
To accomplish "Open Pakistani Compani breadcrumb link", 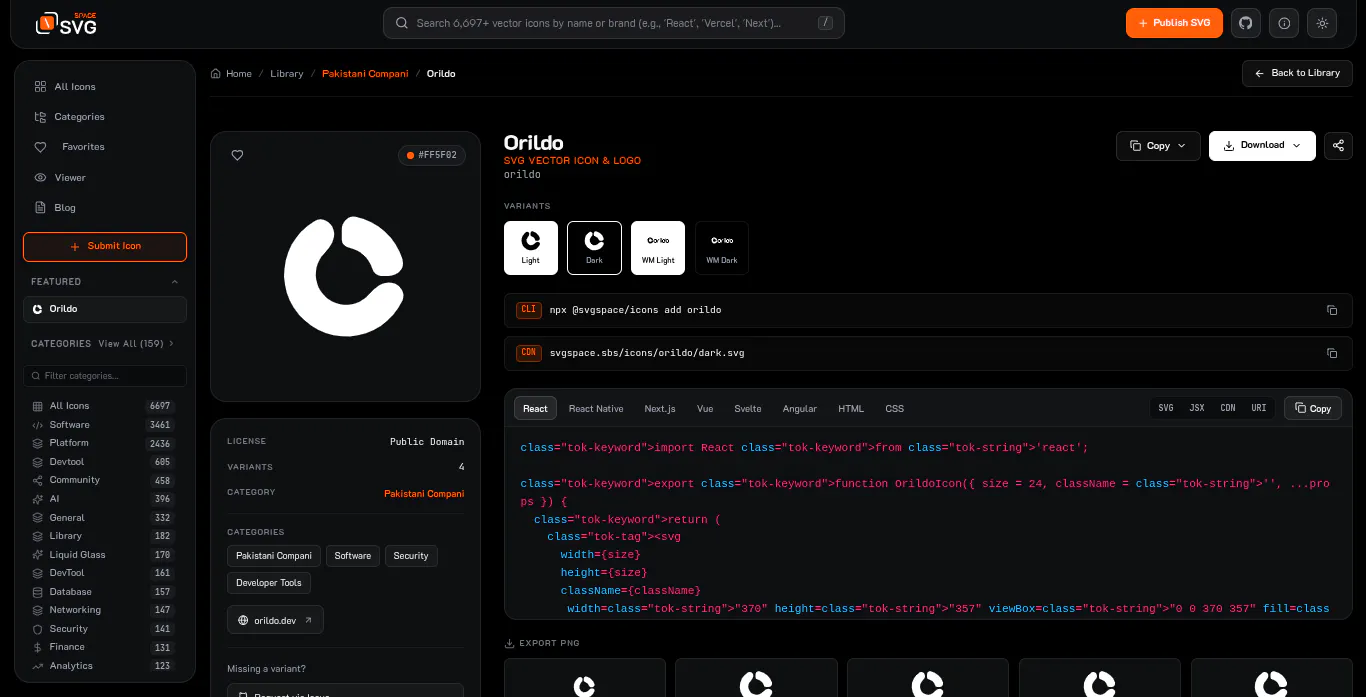I will pos(365,74).
